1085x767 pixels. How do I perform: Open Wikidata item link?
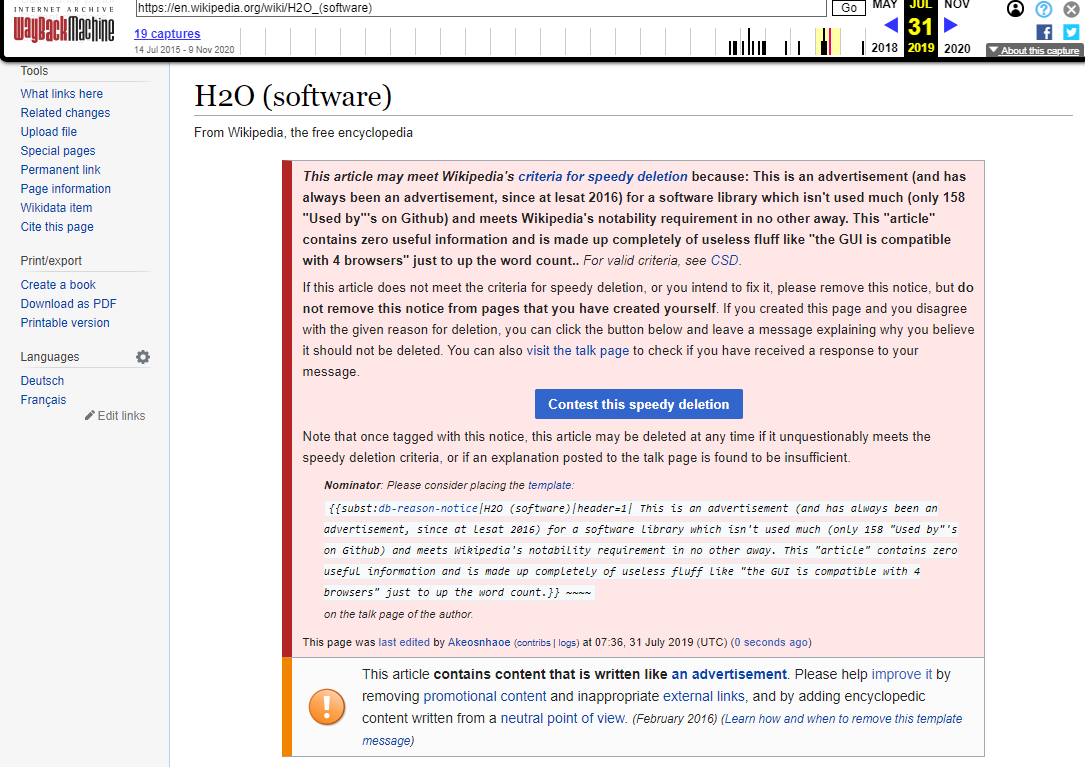click(x=56, y=208)
